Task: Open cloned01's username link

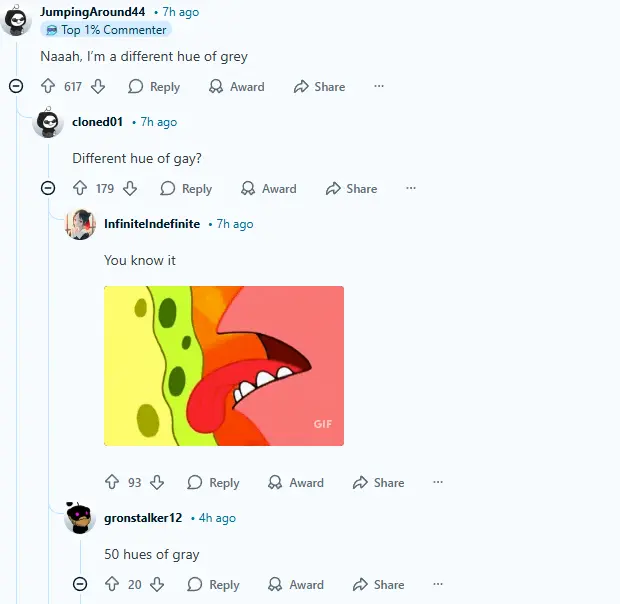Action: [x=98, y=122]
